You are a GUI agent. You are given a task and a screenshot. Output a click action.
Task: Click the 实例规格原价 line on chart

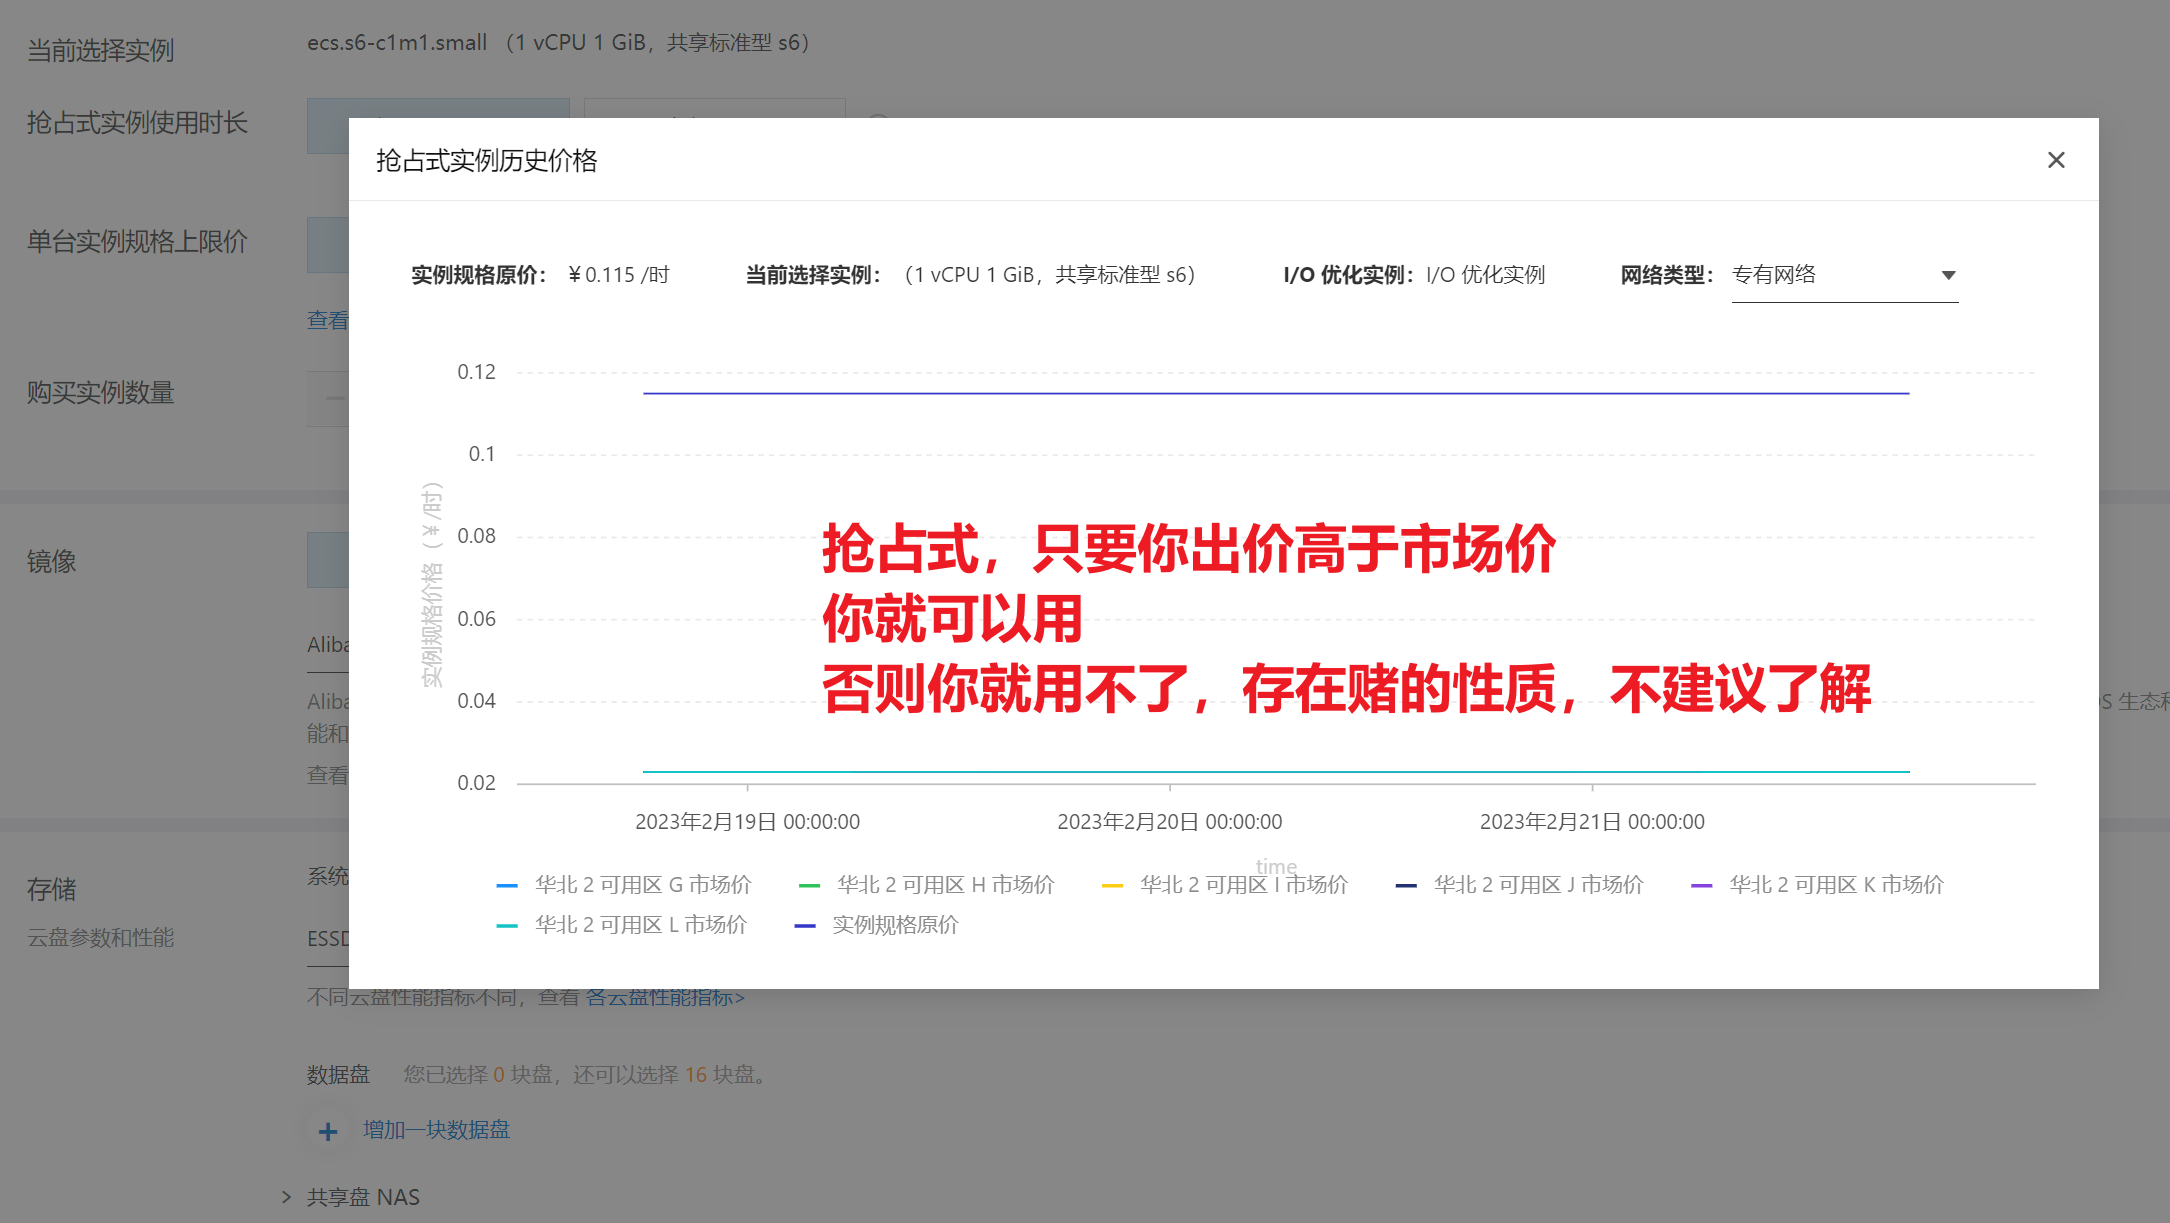coord(1275,393)
